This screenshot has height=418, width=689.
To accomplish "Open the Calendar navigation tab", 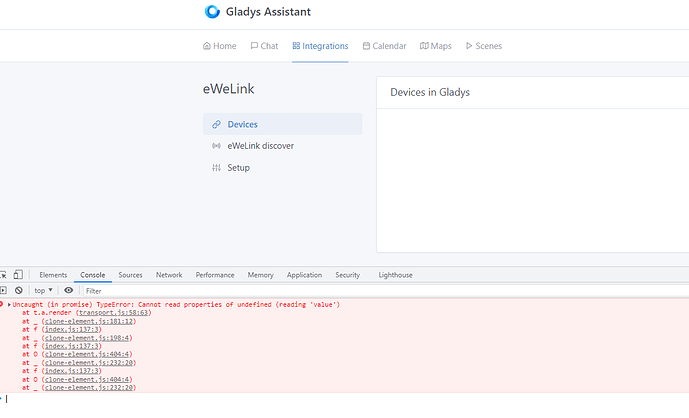I will 384,46.
